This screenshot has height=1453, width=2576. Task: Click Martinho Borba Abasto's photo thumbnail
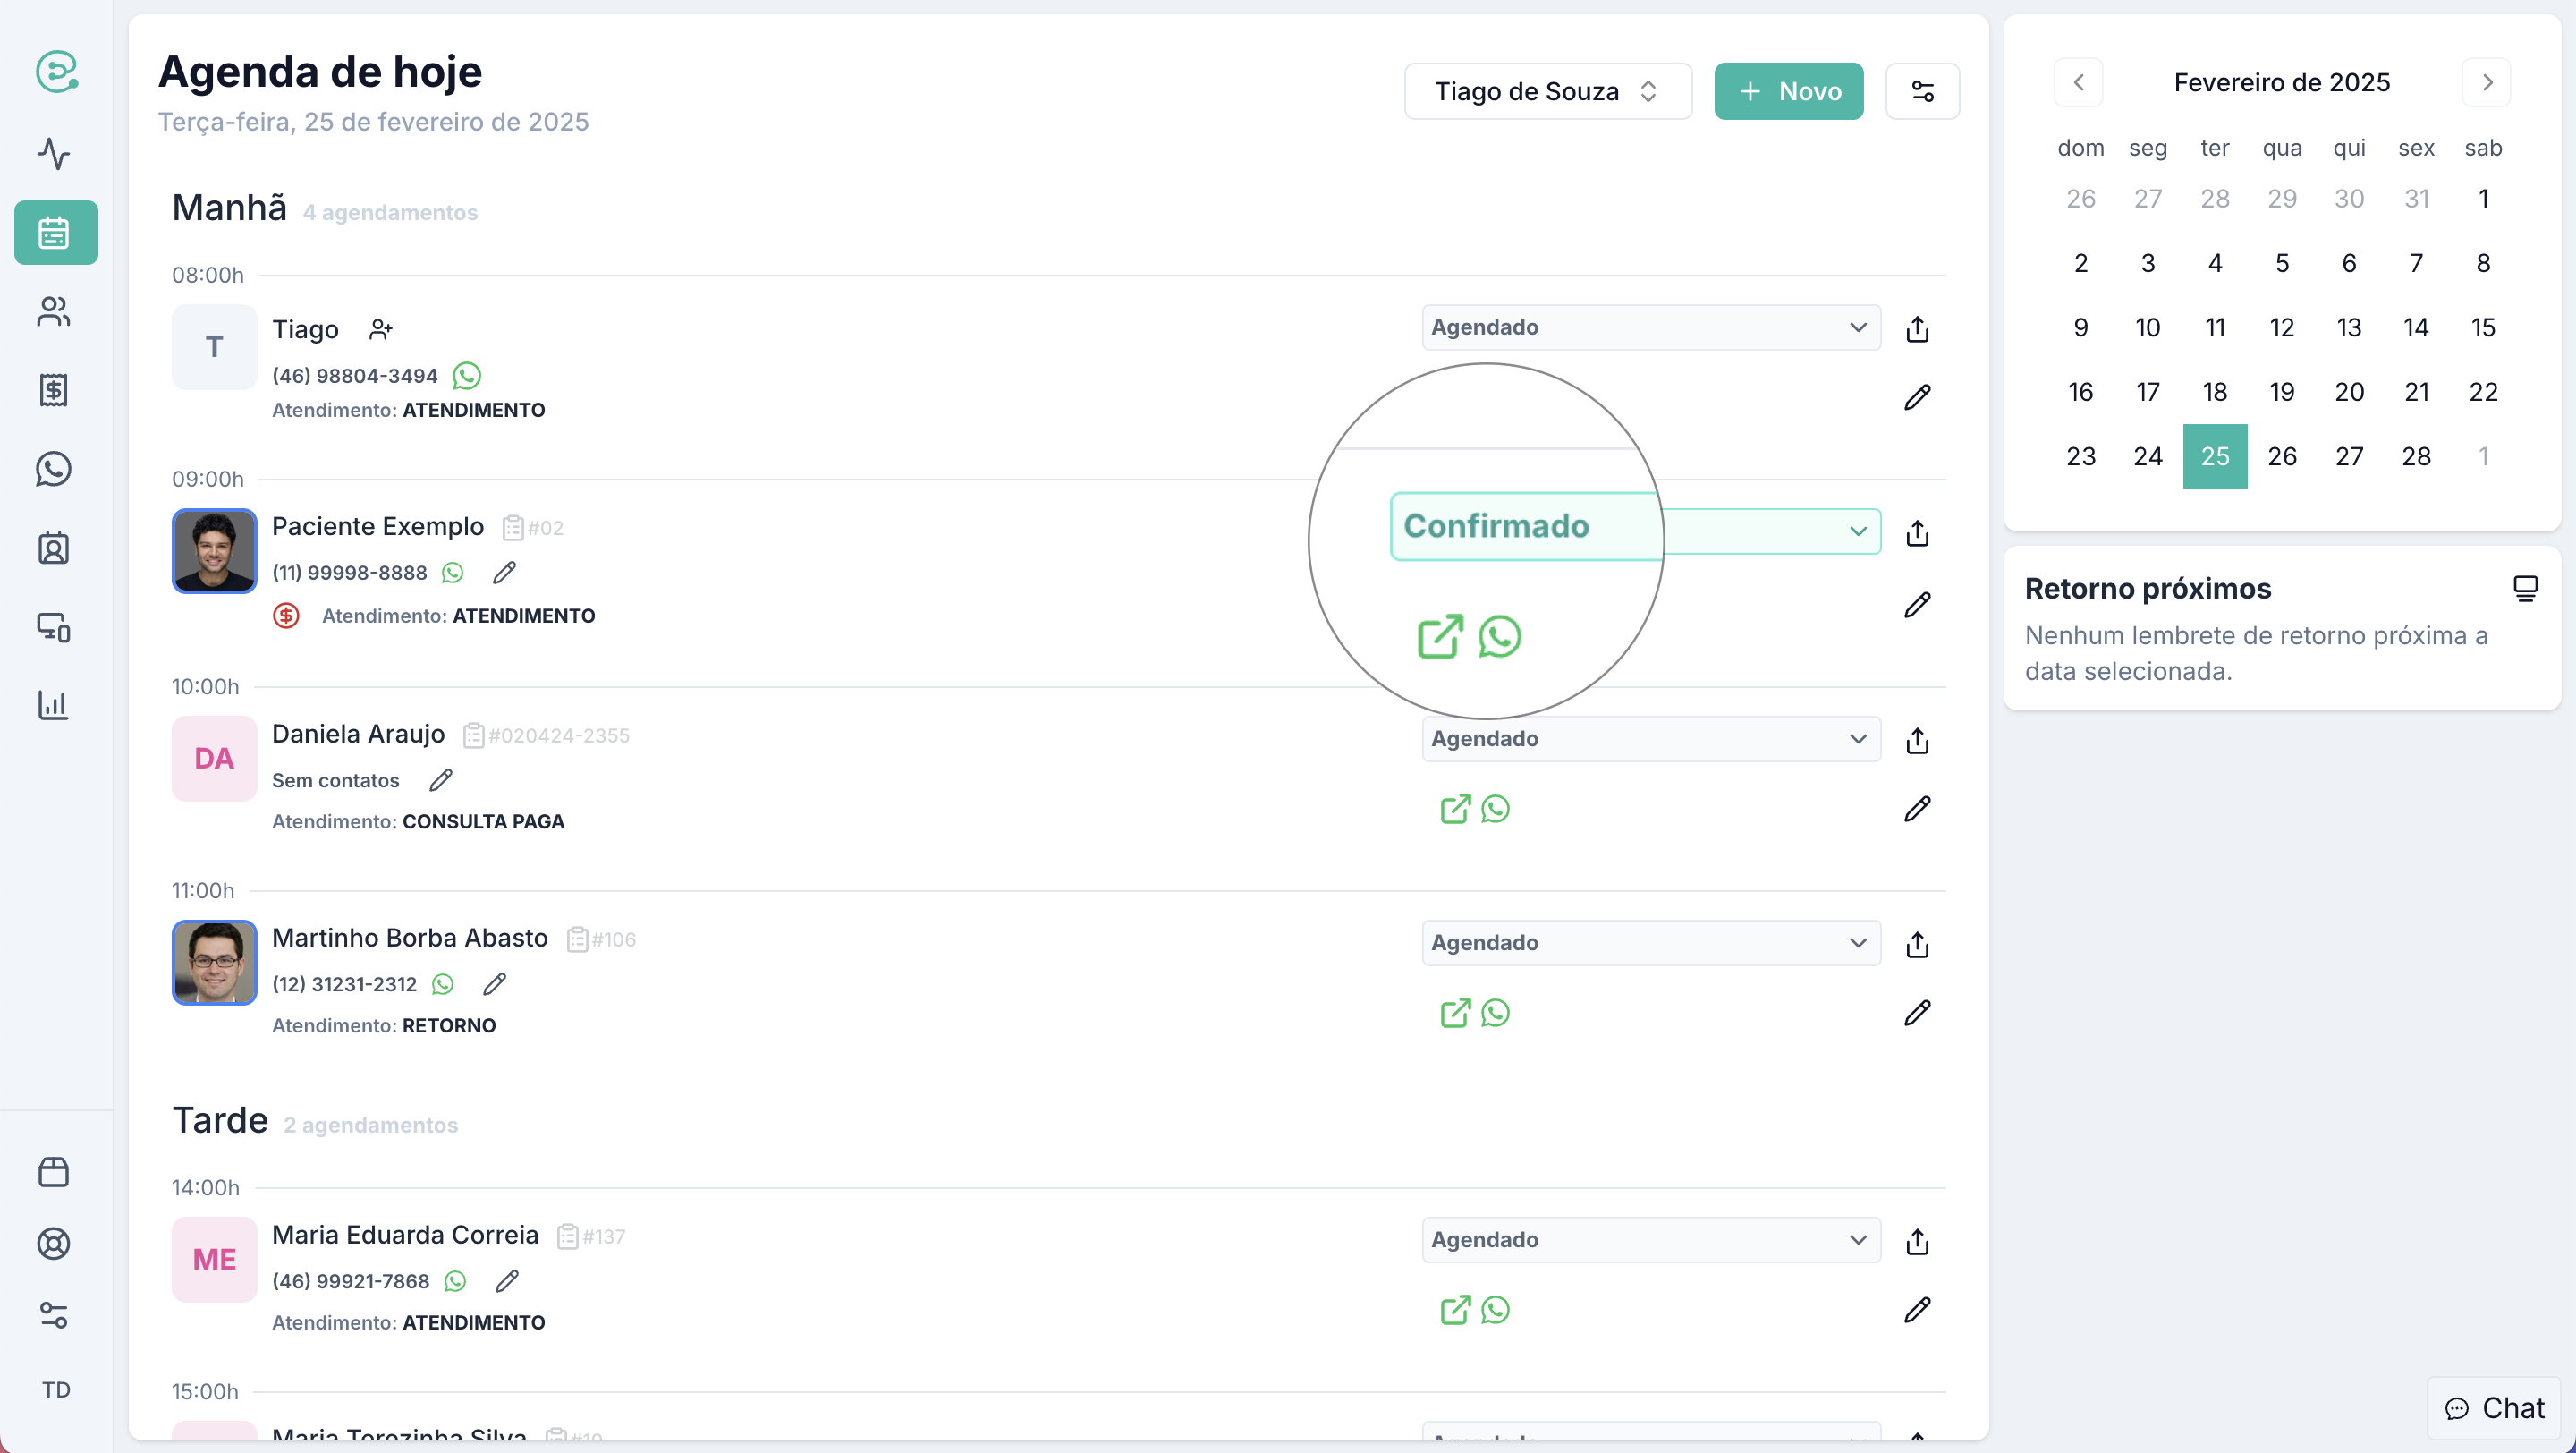(214, 963)
